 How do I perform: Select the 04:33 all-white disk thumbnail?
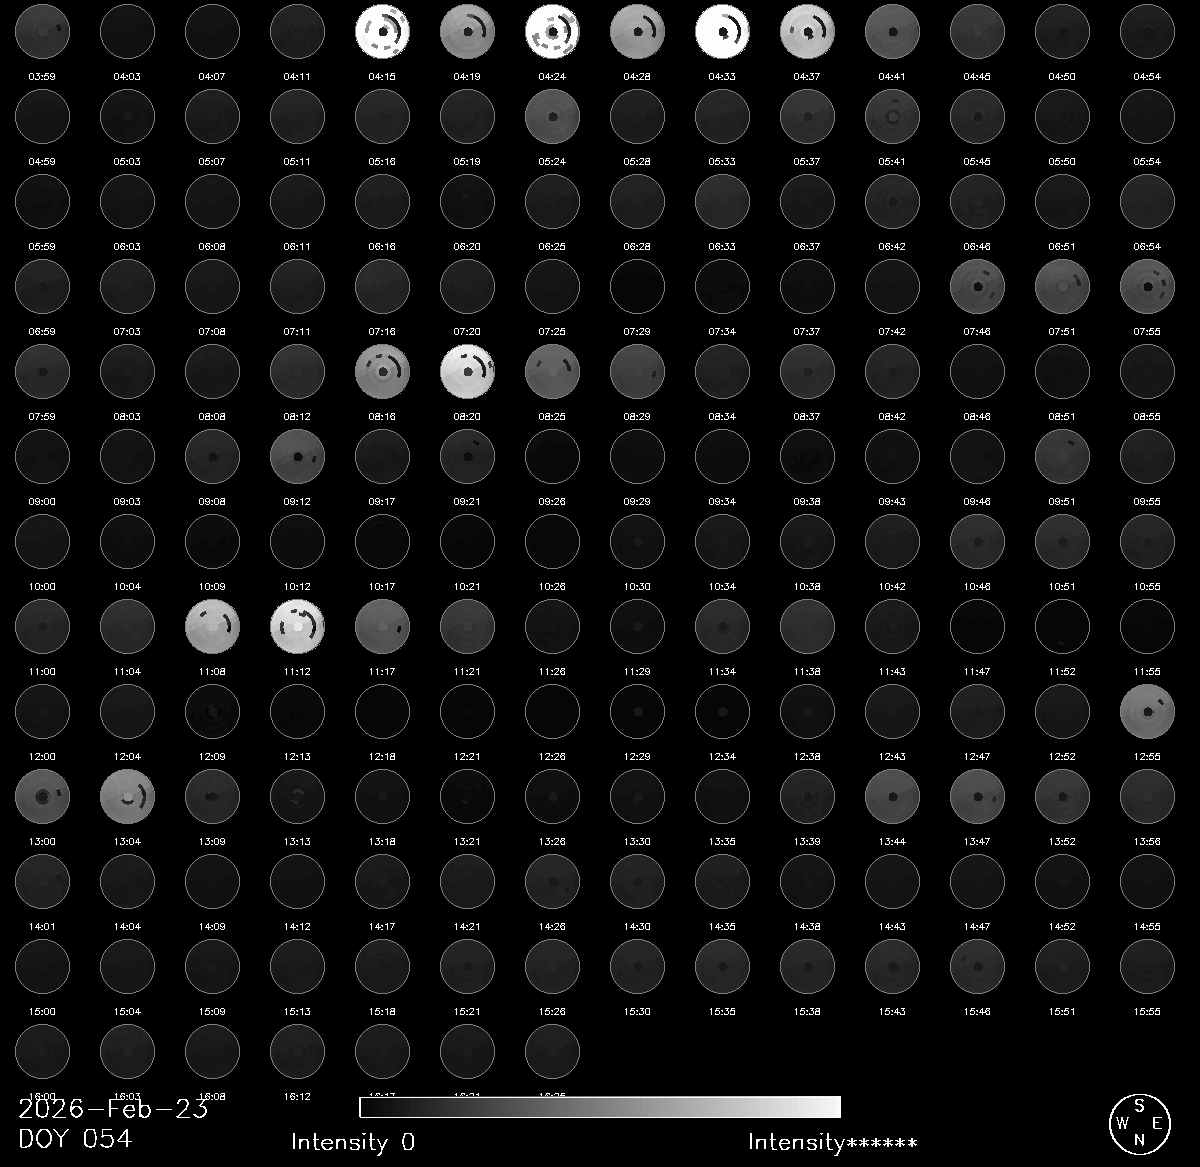722,30
